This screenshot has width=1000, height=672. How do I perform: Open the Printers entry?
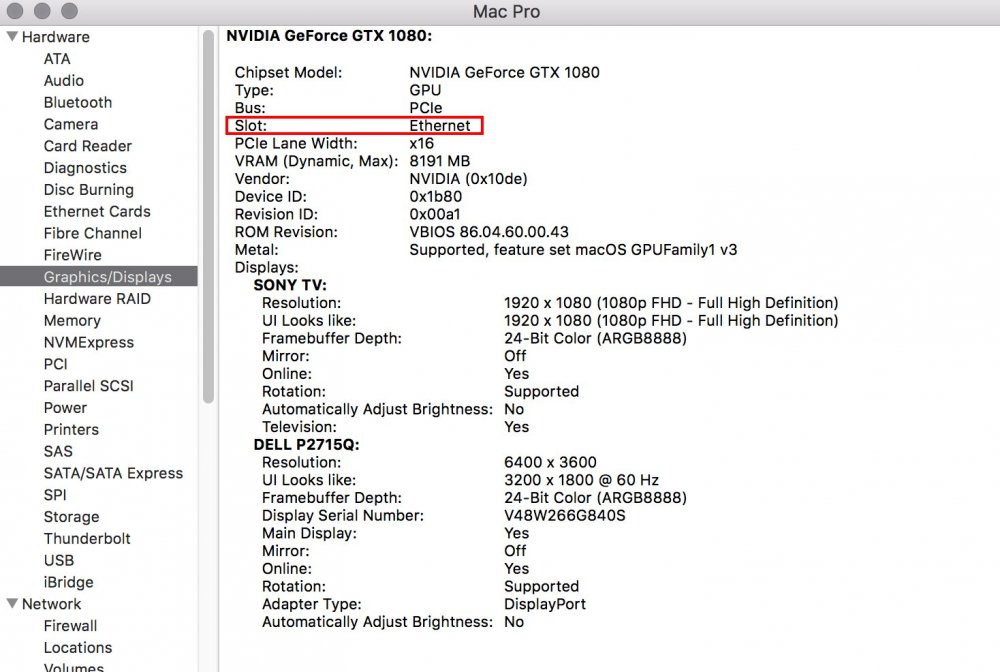(71, 429)
